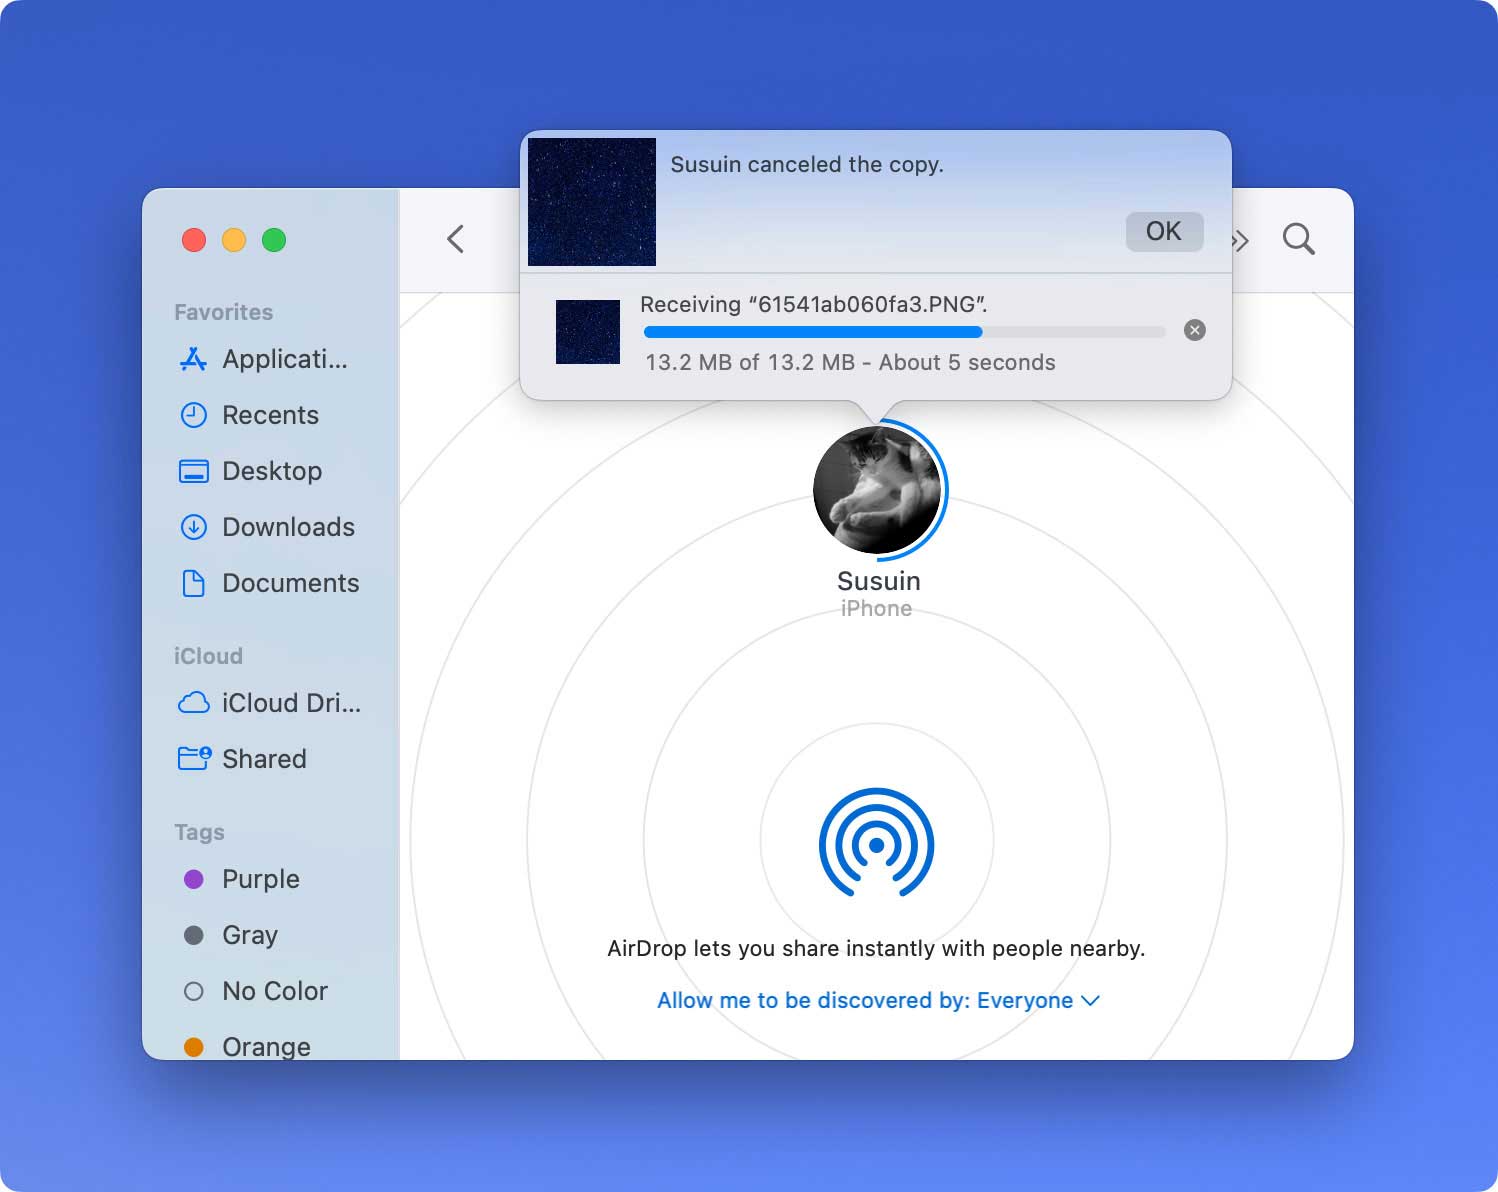The image size is (1498, 1192).
Task: Click the orange tag color dot
Action: (x=194, y=1047)
